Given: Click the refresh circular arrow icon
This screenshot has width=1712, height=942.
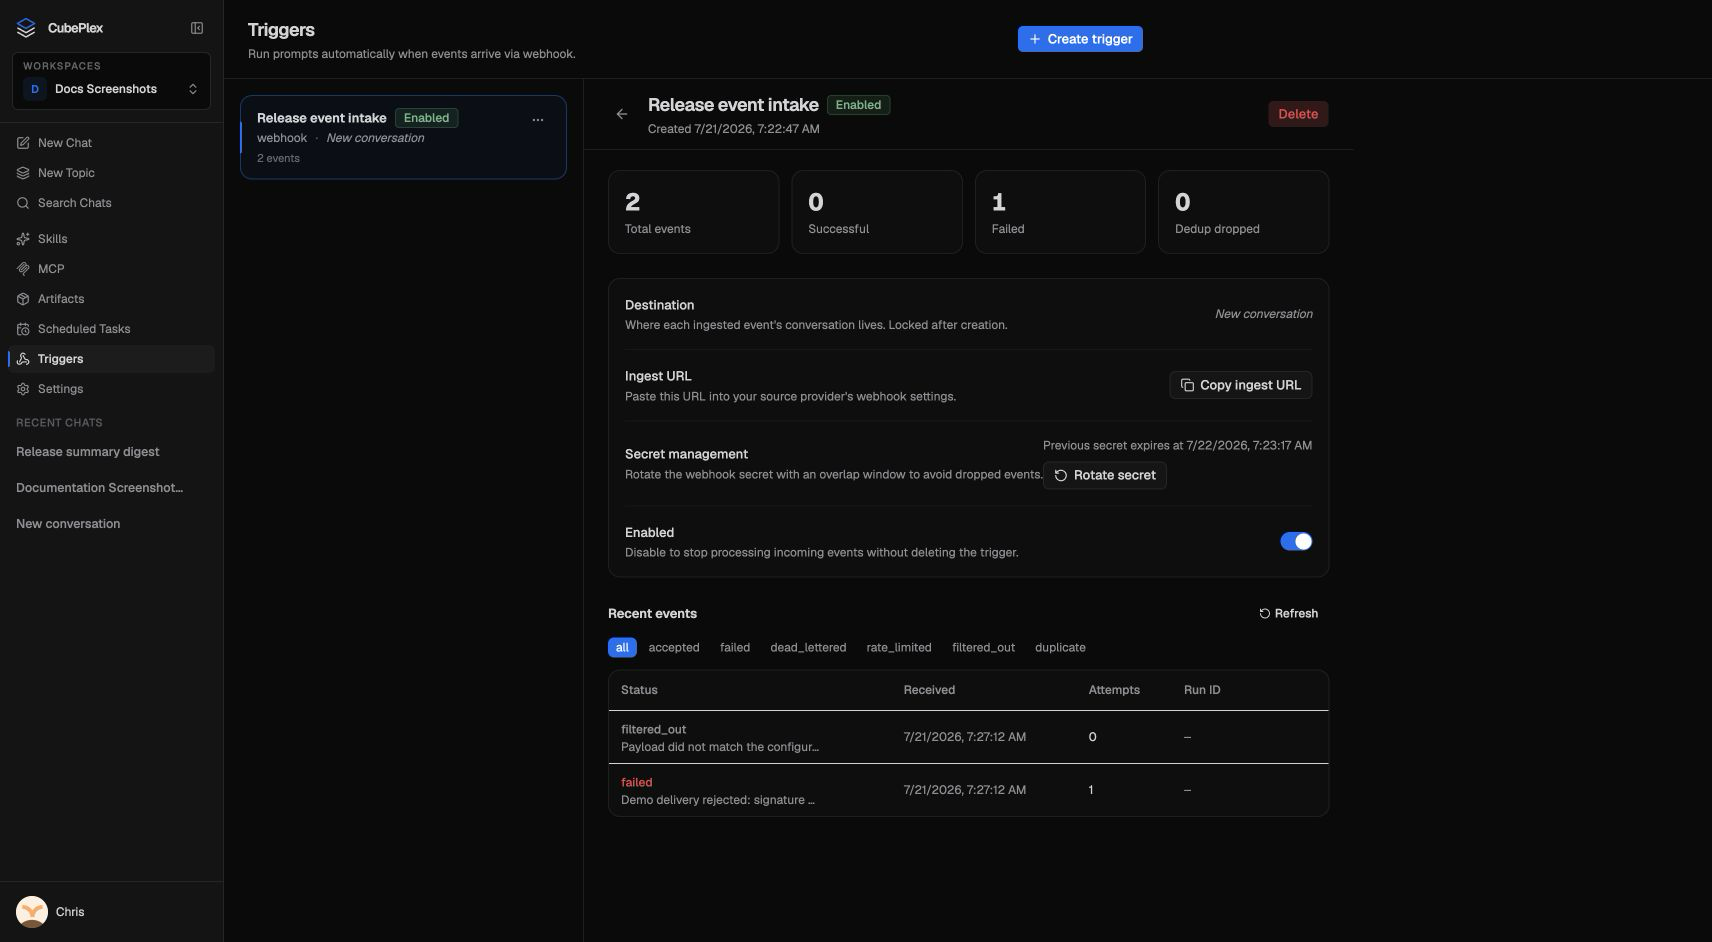Looking at the screenshot, I should tap(1264, 614).
